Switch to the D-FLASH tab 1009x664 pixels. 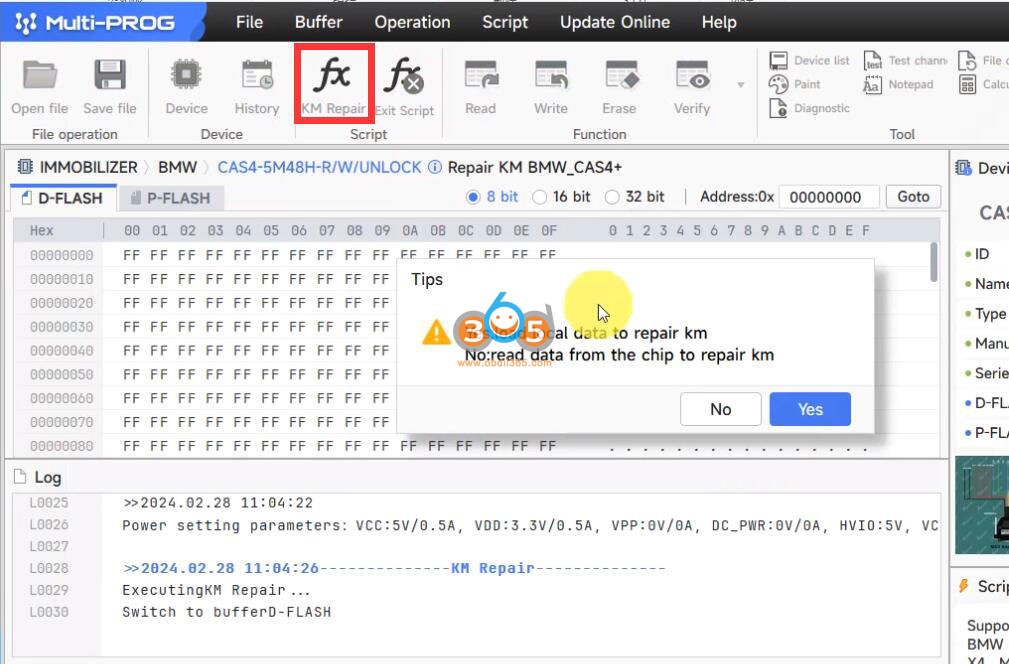63,198
